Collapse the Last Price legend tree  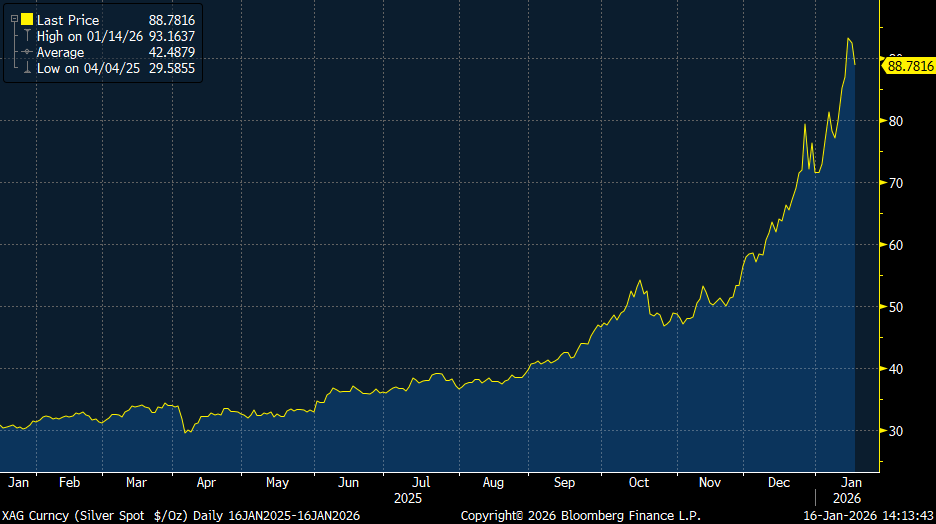(14, 19)
